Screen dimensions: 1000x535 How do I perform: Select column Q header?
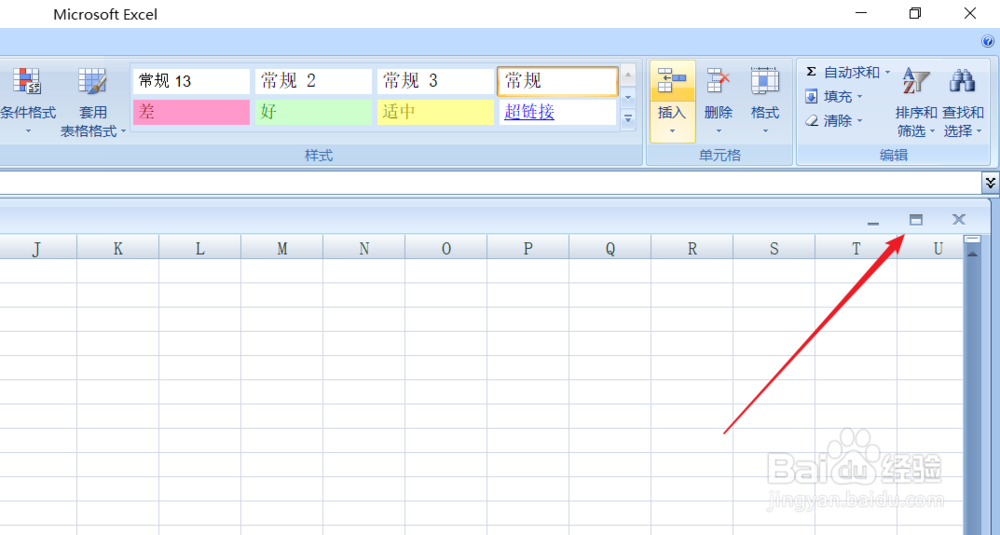[610, 247]
